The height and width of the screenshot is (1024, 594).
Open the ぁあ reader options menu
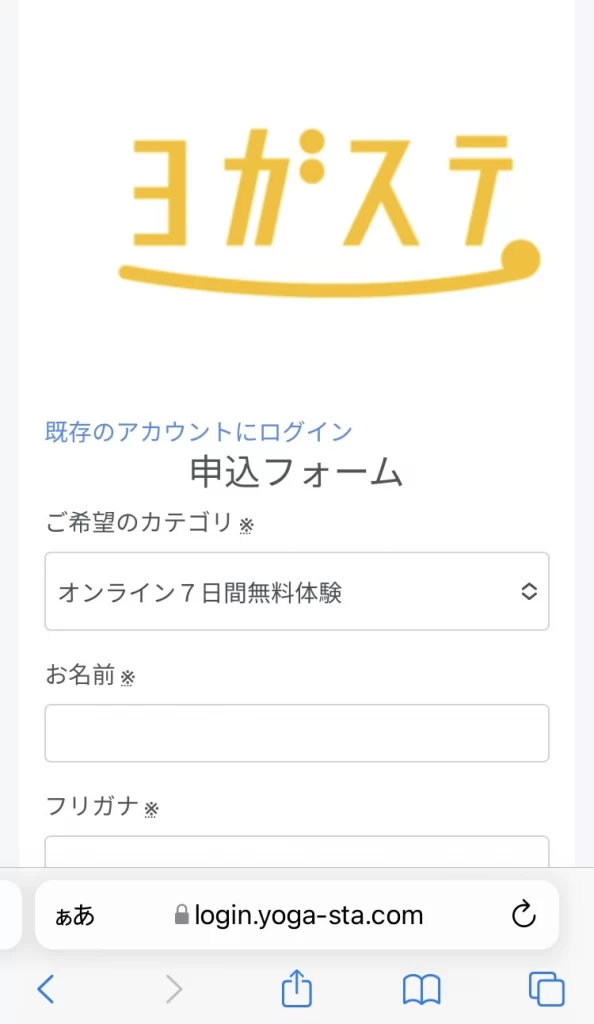(74, 916)
